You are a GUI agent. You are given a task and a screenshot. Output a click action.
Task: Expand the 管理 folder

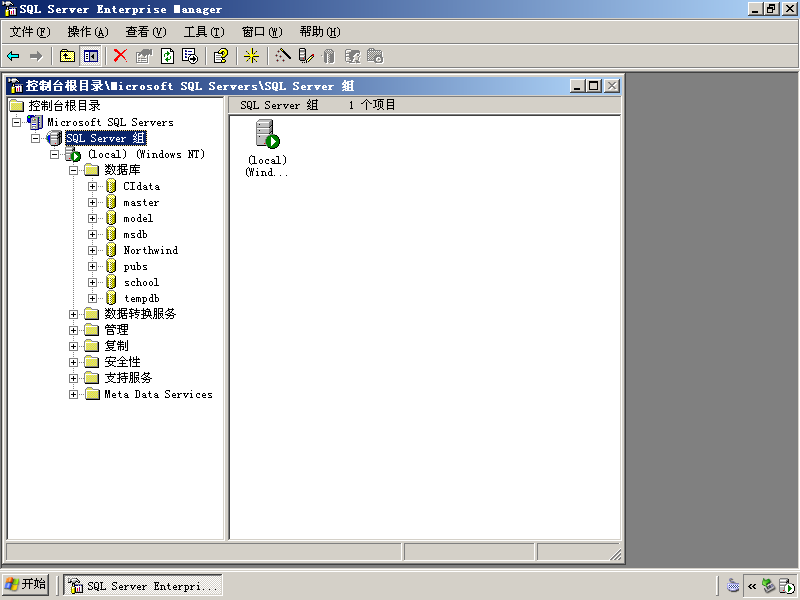73,331
